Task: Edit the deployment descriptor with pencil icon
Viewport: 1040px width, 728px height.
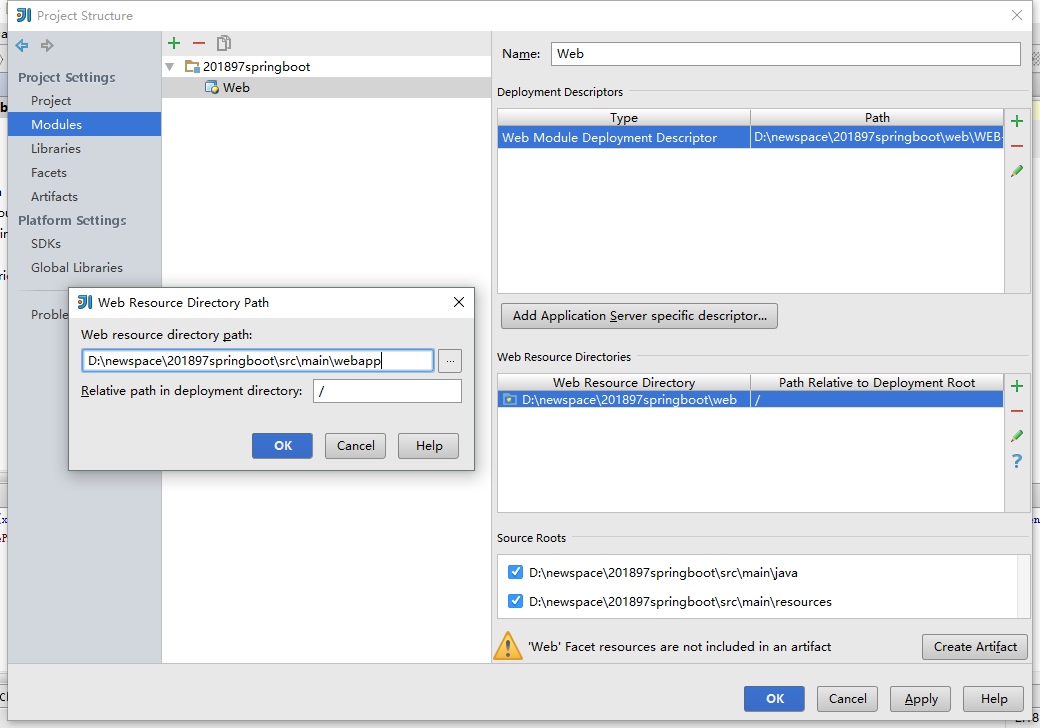Action: click(x=1017, y=171)
